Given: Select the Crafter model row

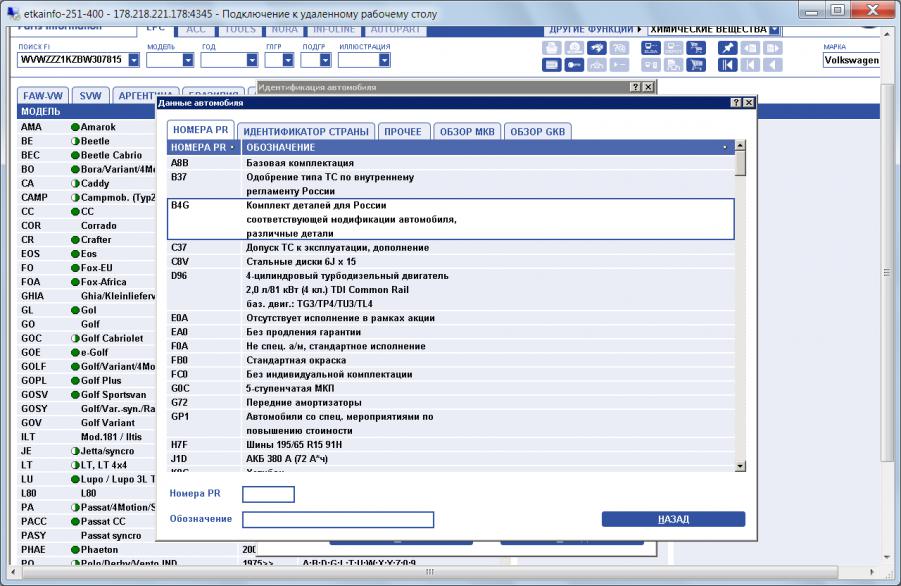Looking at the screenshot, I should (x=87, y=240).
